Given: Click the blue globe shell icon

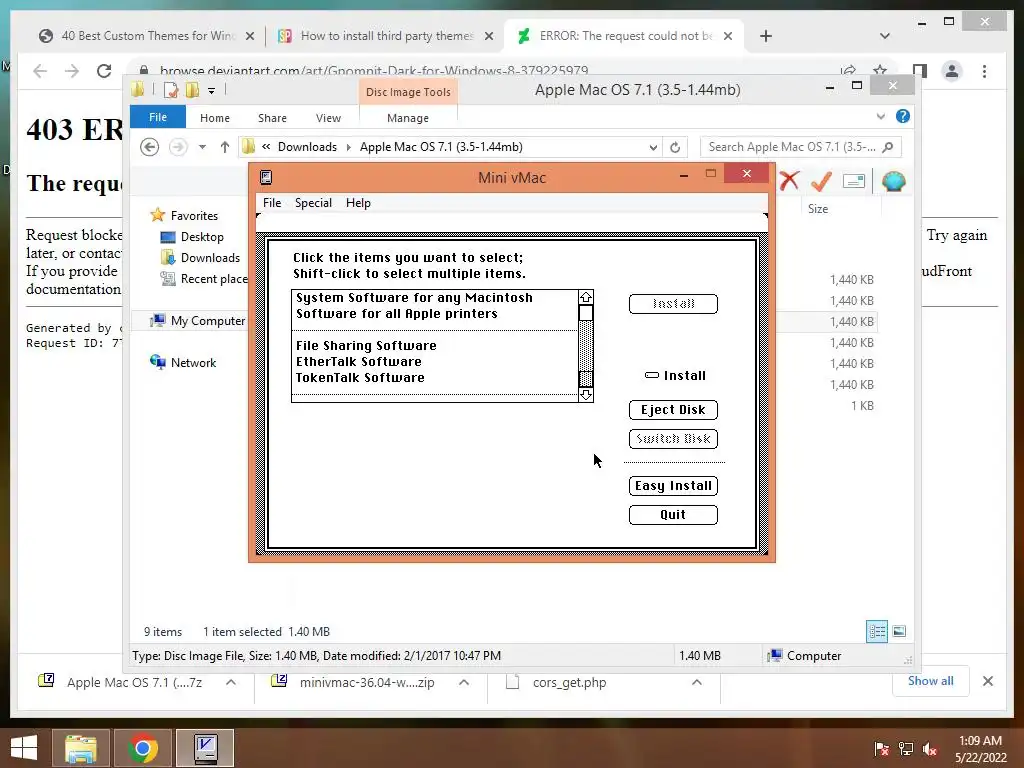Looking at the screenshot, I should point(893,181).
